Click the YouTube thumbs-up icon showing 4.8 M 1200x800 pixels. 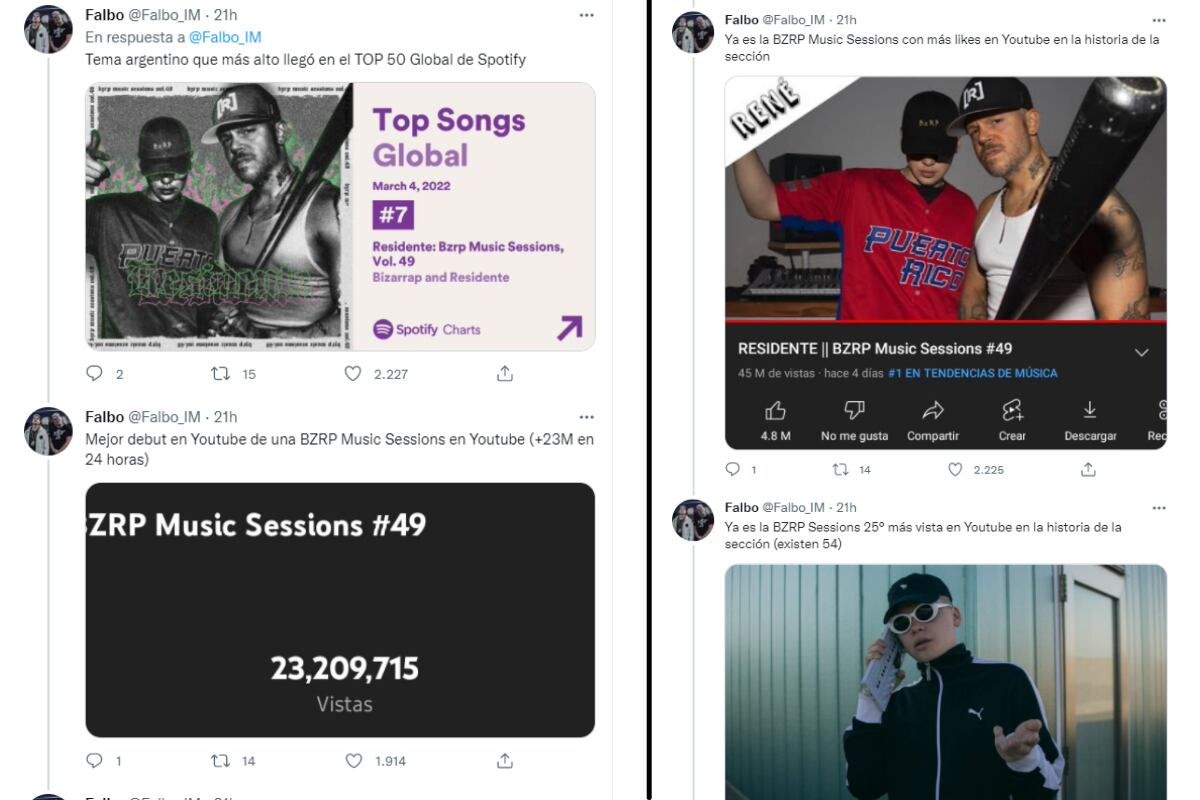tap(776, 411)
